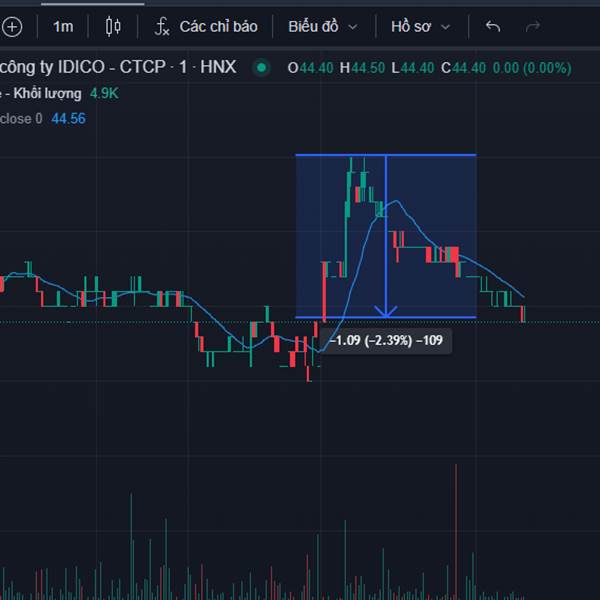The height and width of the screenshot is (600, 600).
Task: Click the change value 0.00 (0.00%)
Action: point(532,68)
